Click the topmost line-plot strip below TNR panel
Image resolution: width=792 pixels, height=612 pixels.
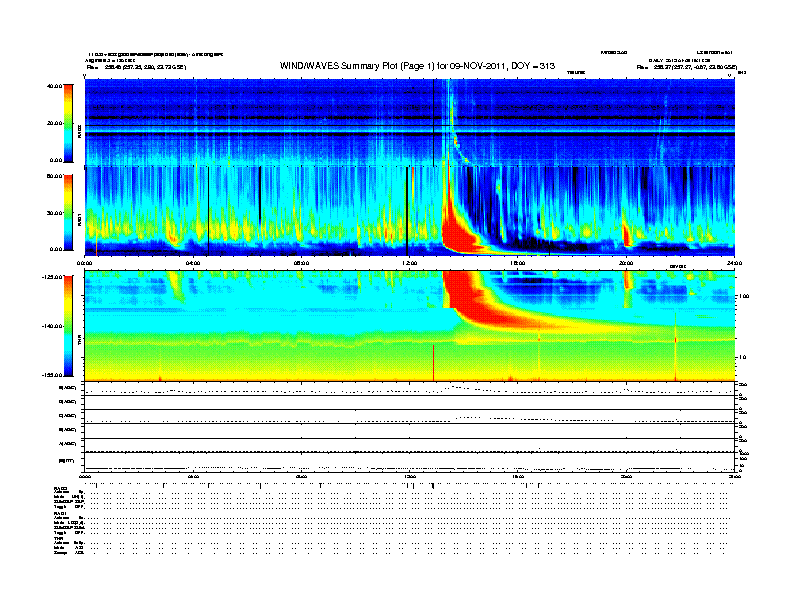[410, 388]
